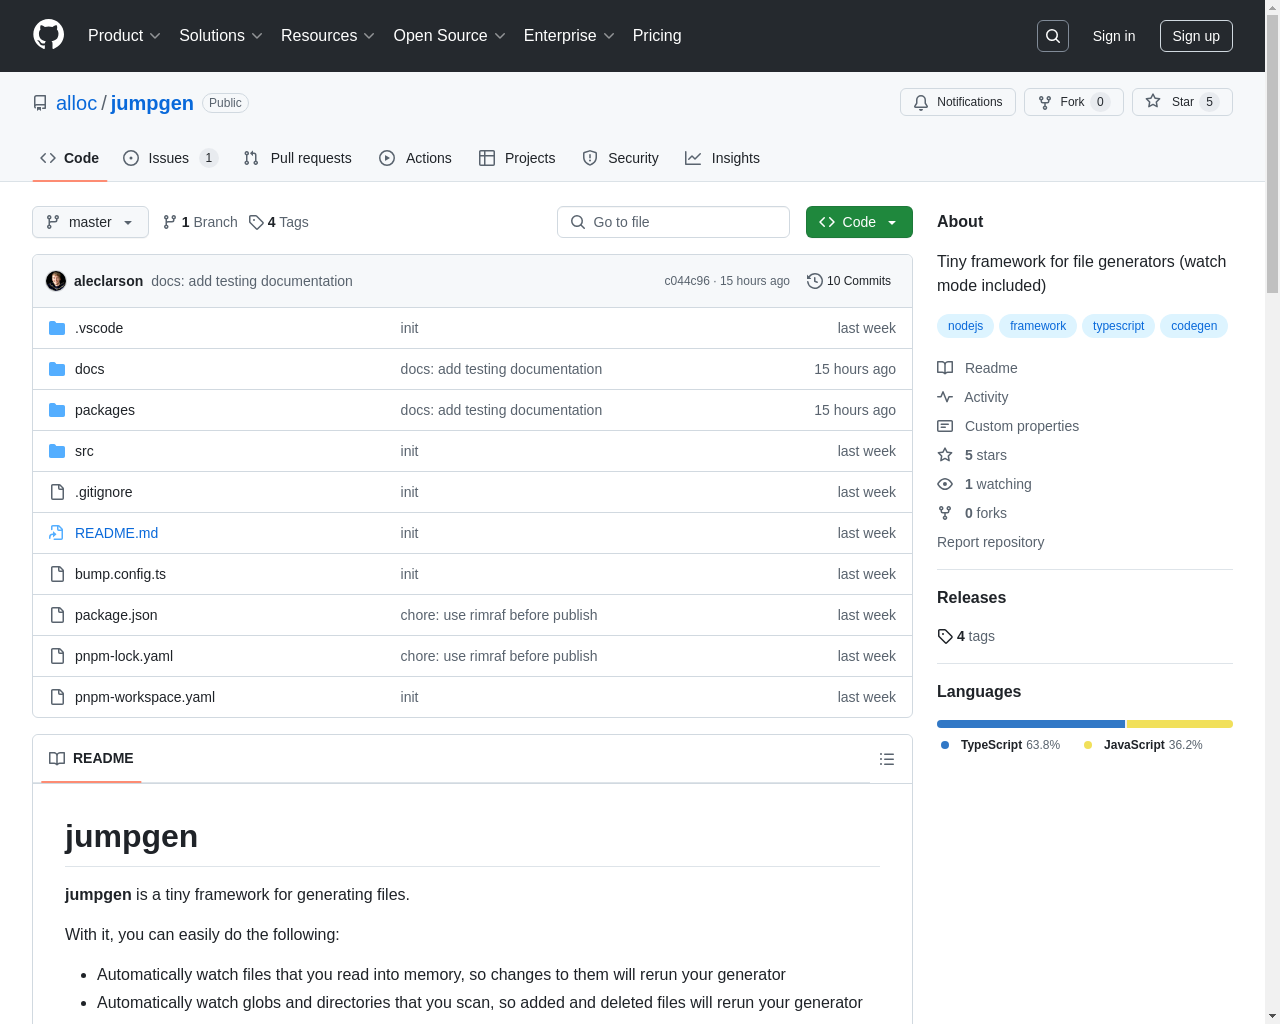This screenshot has height=1024, width=1280.
Task: Click the framework topic tag
Action: pyautogui.click(x=1038, y=326)
